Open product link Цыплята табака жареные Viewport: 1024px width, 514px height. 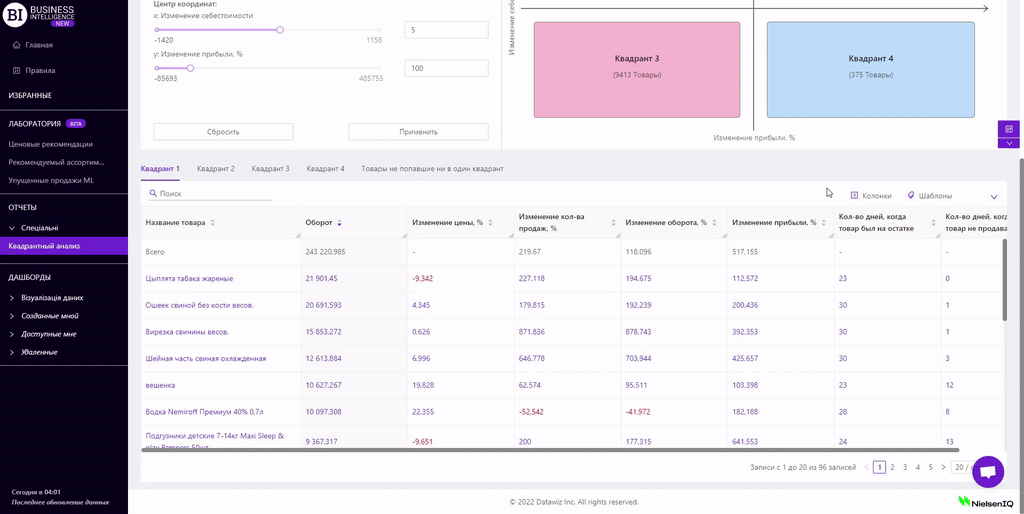189,279
